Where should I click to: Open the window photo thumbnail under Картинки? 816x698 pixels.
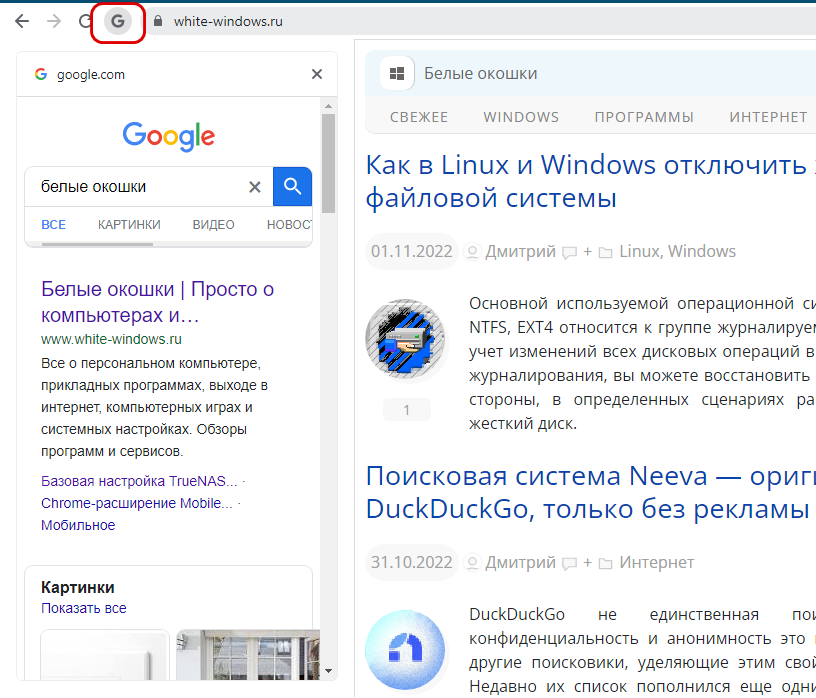coord(248,654)
